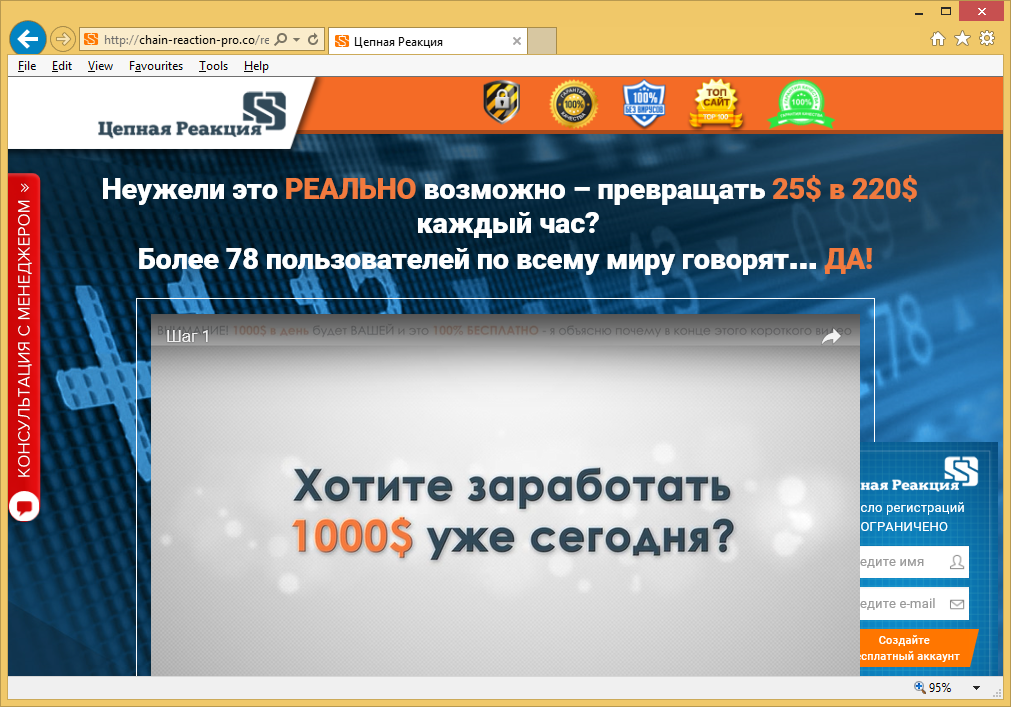The height and width of the screenshot is (707, 1011).
Task: Click the blue 100% shield badge
Action: click(644, 104)
